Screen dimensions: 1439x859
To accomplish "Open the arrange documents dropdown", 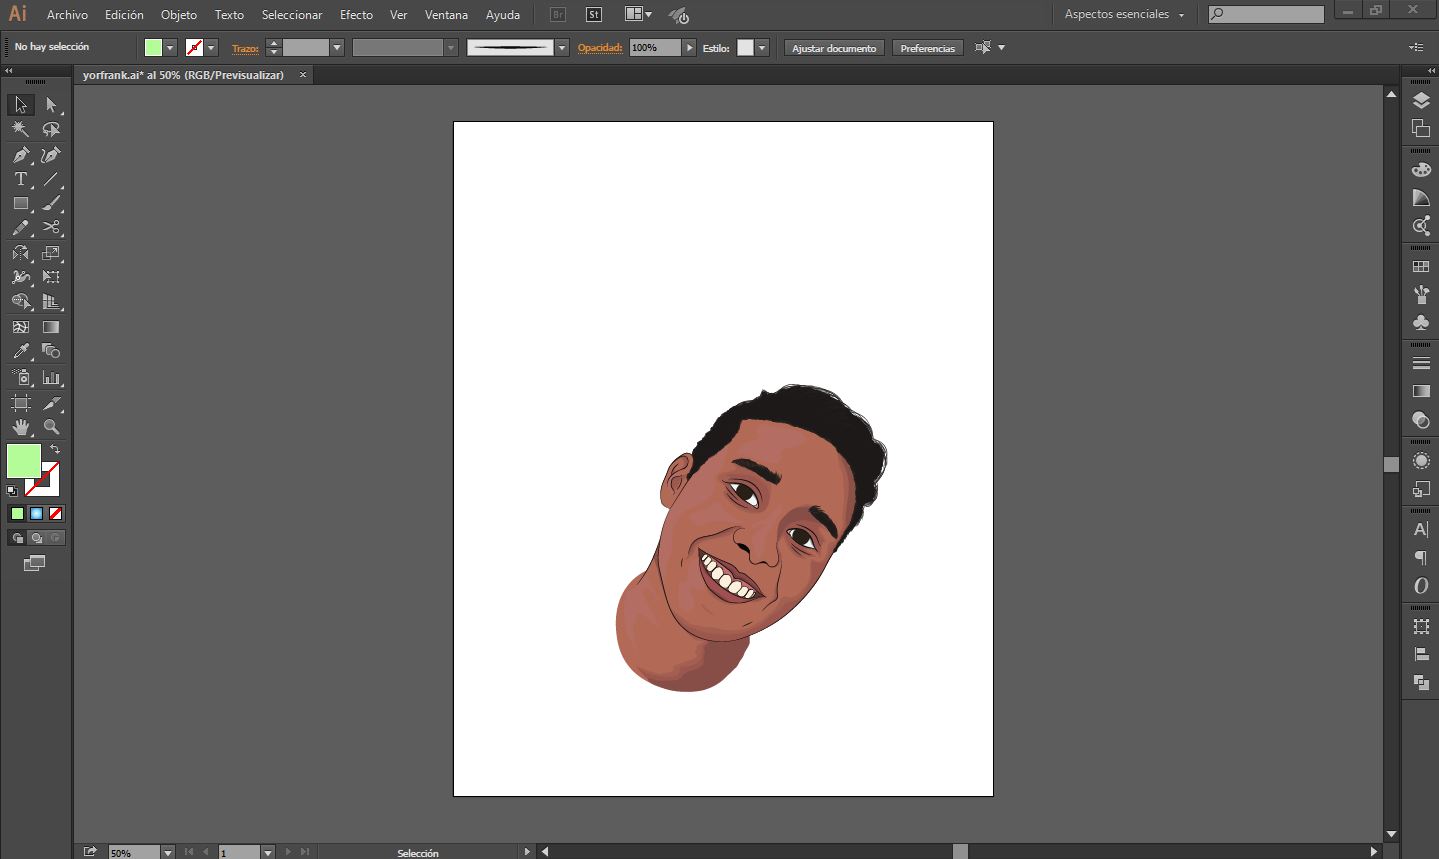I will 638,15.
